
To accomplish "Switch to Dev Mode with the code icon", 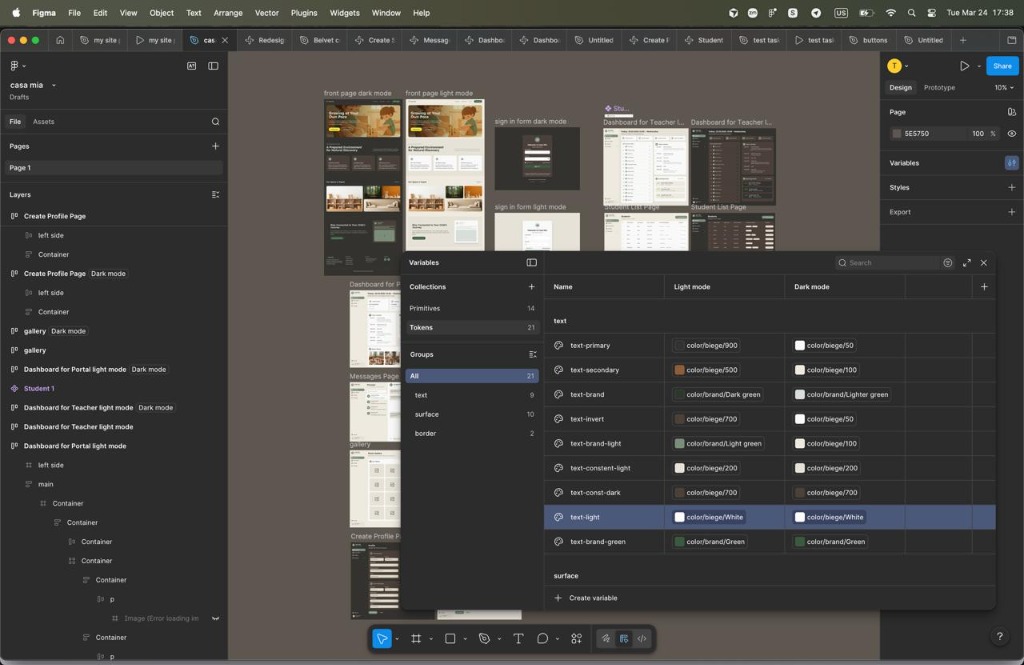I will tap(641, 638).
